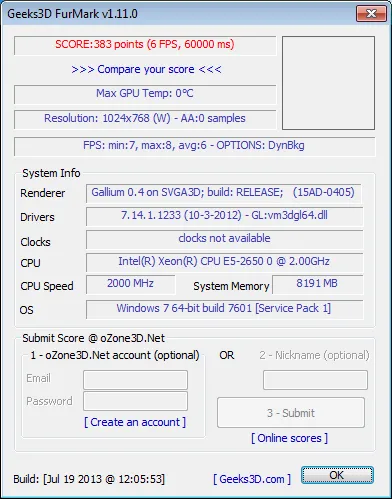Screen dimensions: 392x499
Task: Close the FurMark window
Action: click(371, 13)
